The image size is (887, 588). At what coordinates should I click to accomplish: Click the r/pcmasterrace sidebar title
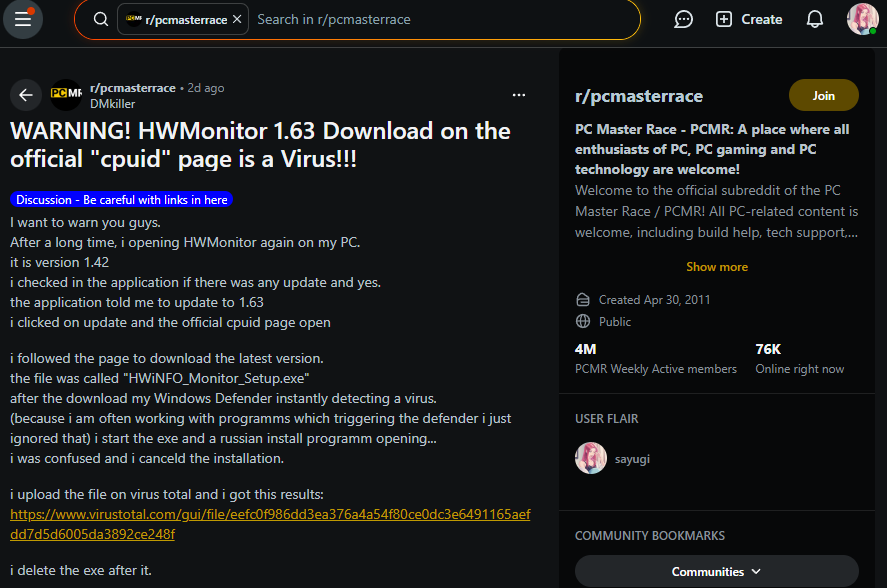click(638, 96)
